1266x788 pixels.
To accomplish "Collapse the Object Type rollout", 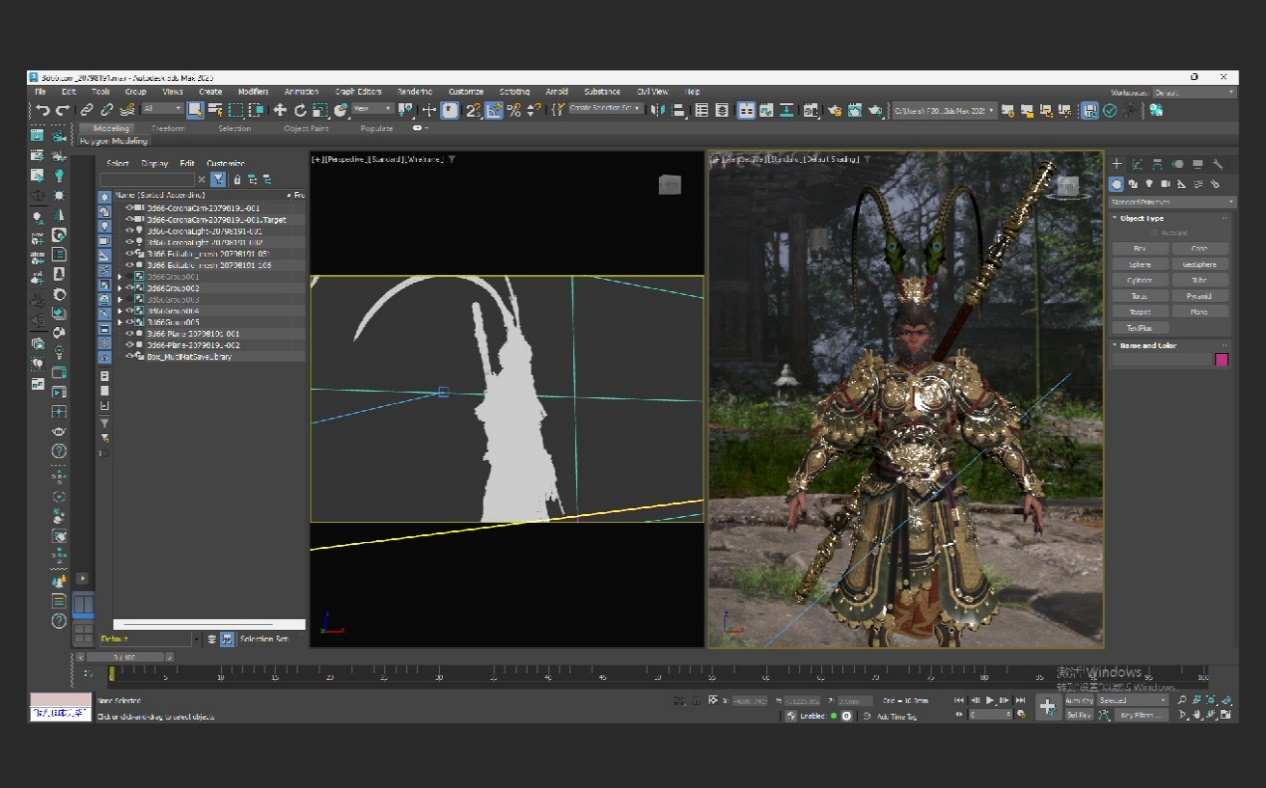I will point(1116,218).
